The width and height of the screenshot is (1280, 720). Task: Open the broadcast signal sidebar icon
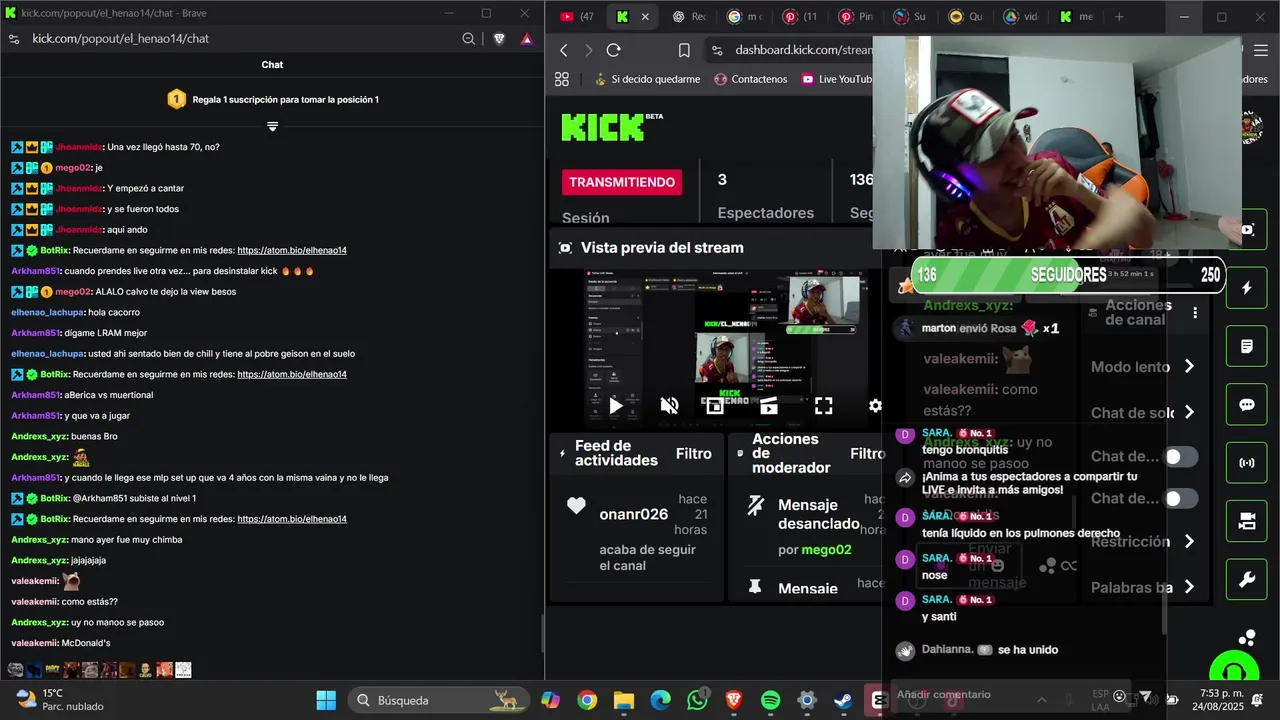1247,463
